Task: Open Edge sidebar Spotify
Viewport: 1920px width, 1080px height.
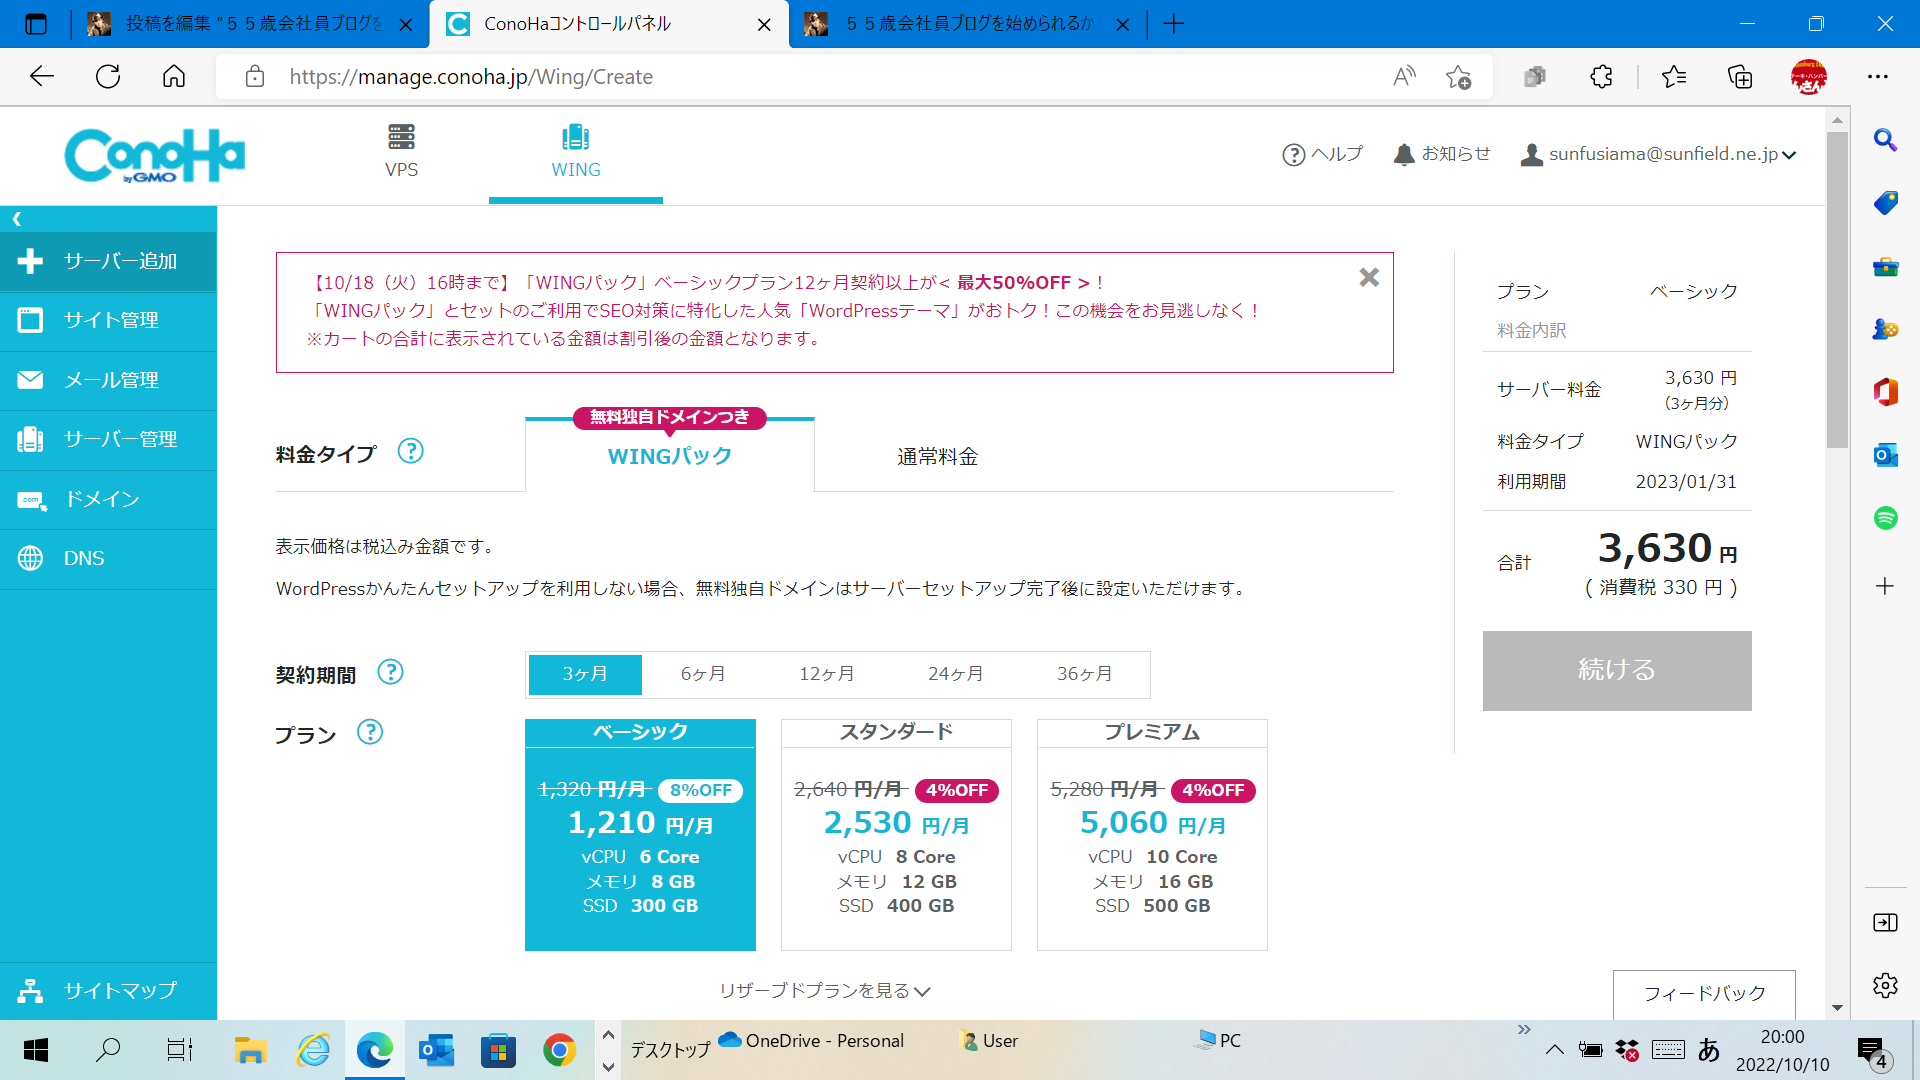Action: click(1885, 518)
